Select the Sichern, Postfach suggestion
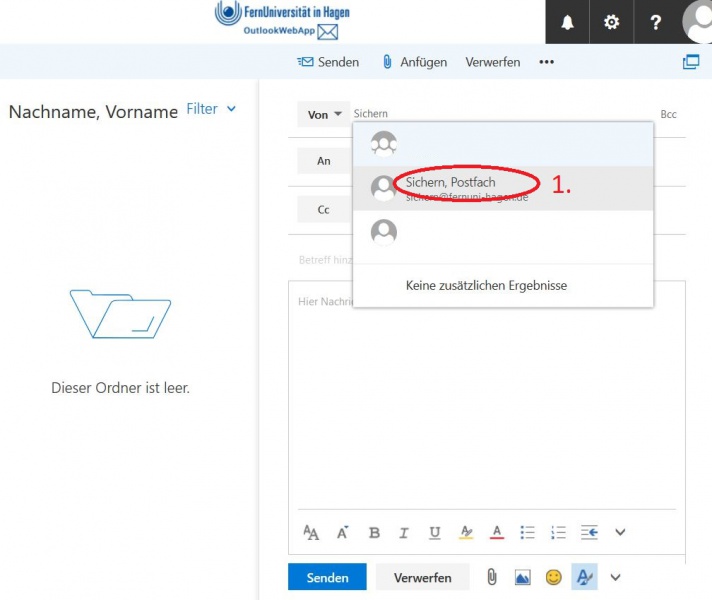Image resolution: width=712 pixels, height=600 pixels. pos(503,188)
